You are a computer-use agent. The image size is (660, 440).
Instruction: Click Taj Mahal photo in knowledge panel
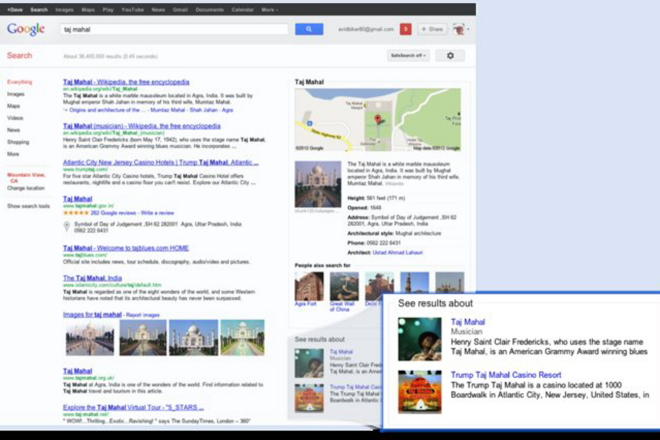[x=318, y=184]
